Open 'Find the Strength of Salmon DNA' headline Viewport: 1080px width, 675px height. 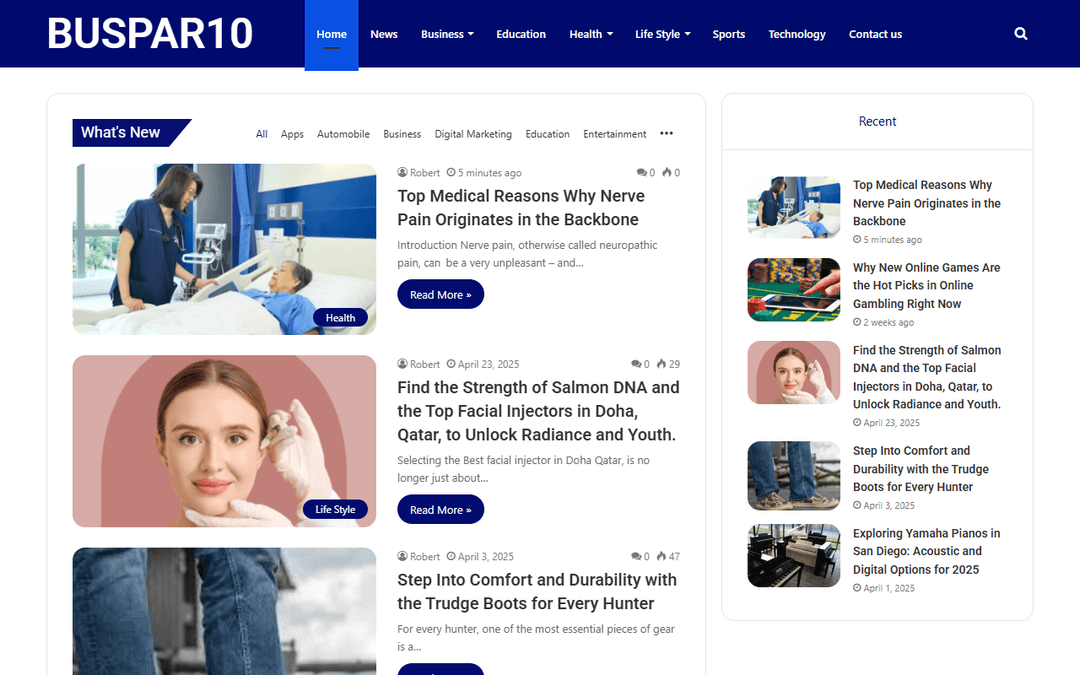pos(539,411)
